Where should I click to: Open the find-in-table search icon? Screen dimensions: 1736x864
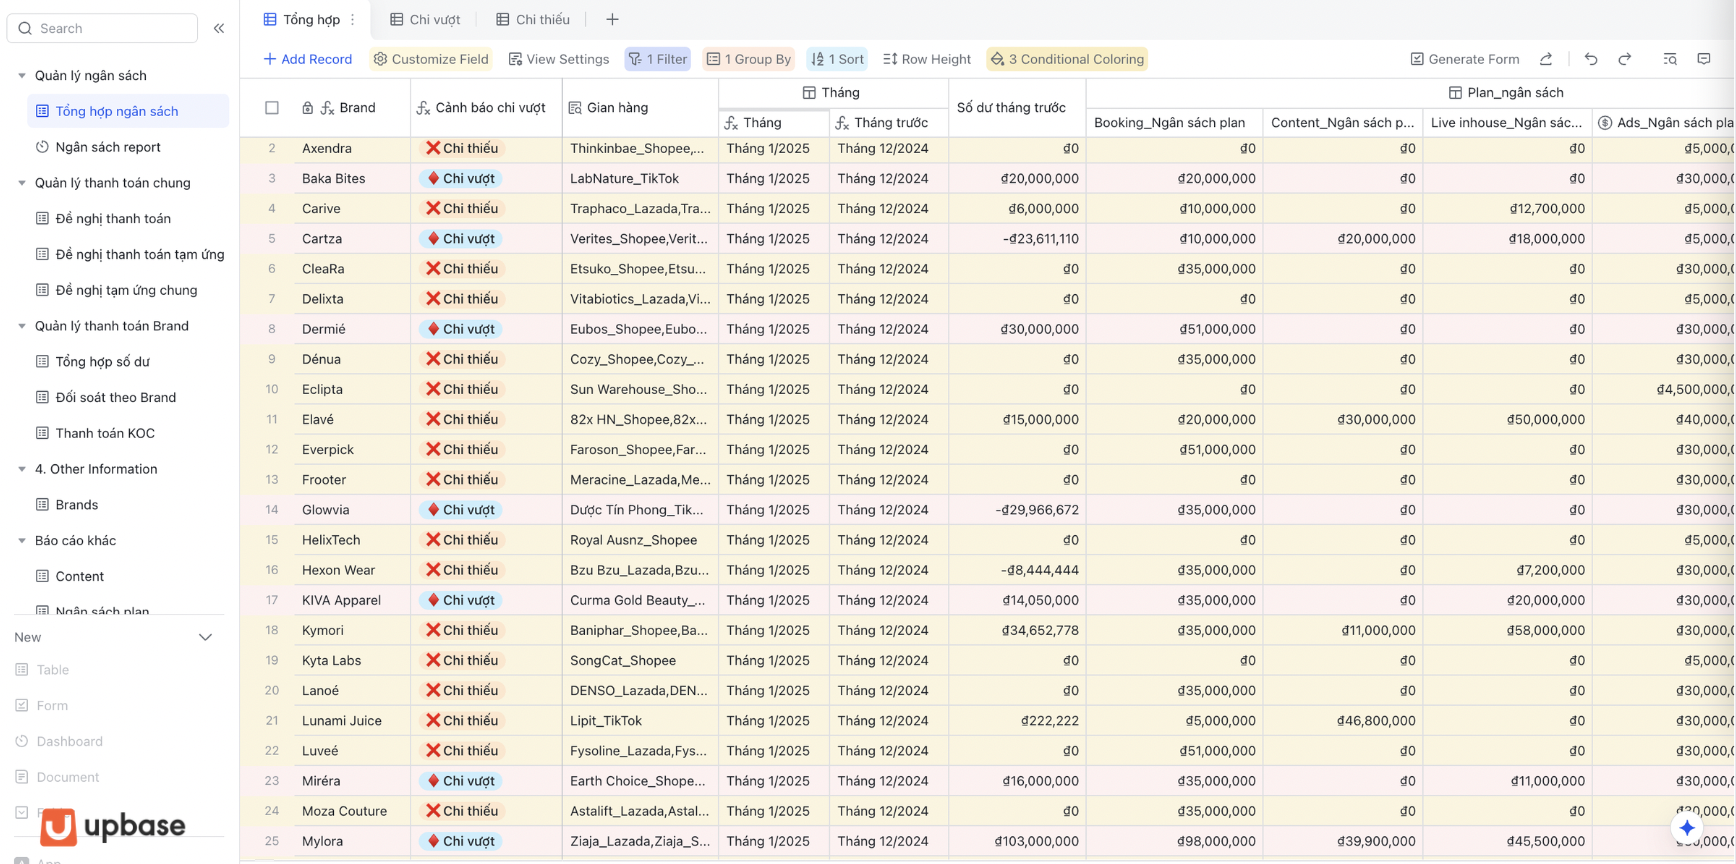[x=1670, y=59]
